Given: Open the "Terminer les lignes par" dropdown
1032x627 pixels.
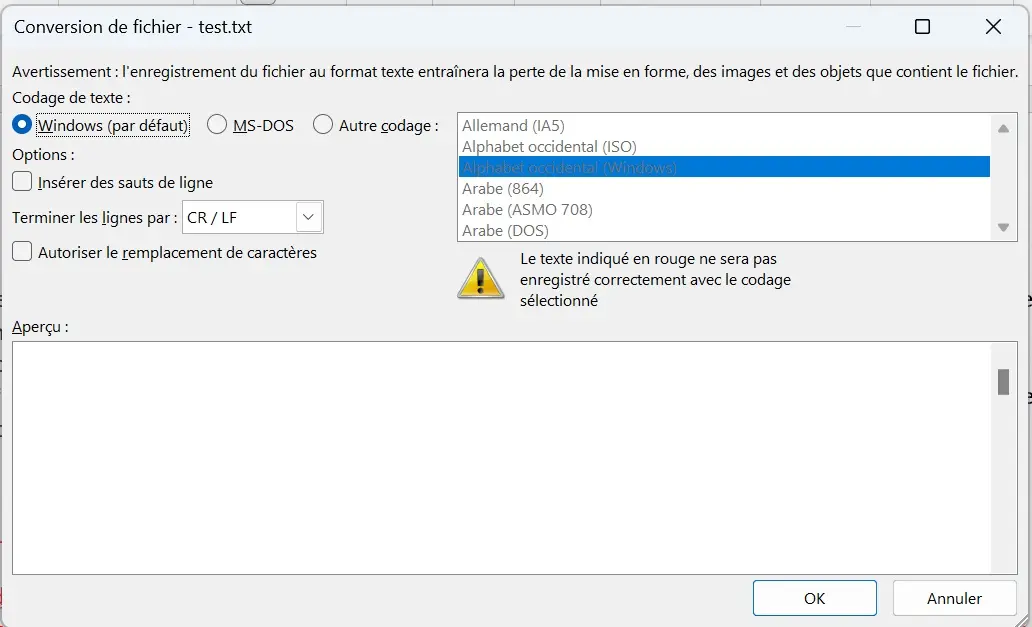Looking at the screenshot, I should pyautogui.click(x=307, y=217).
